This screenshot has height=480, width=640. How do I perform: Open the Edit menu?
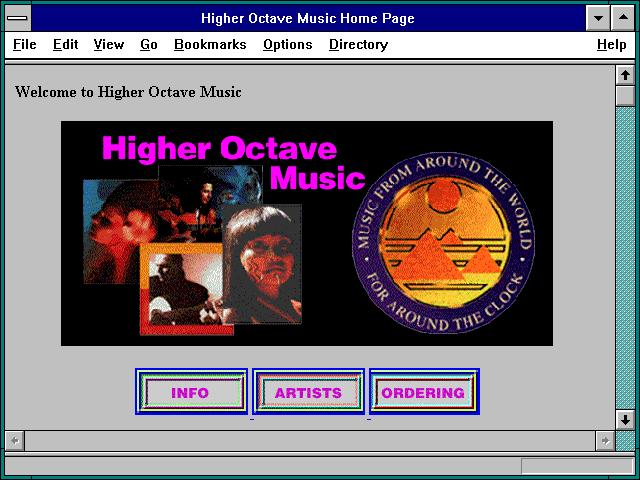[65, 44]
